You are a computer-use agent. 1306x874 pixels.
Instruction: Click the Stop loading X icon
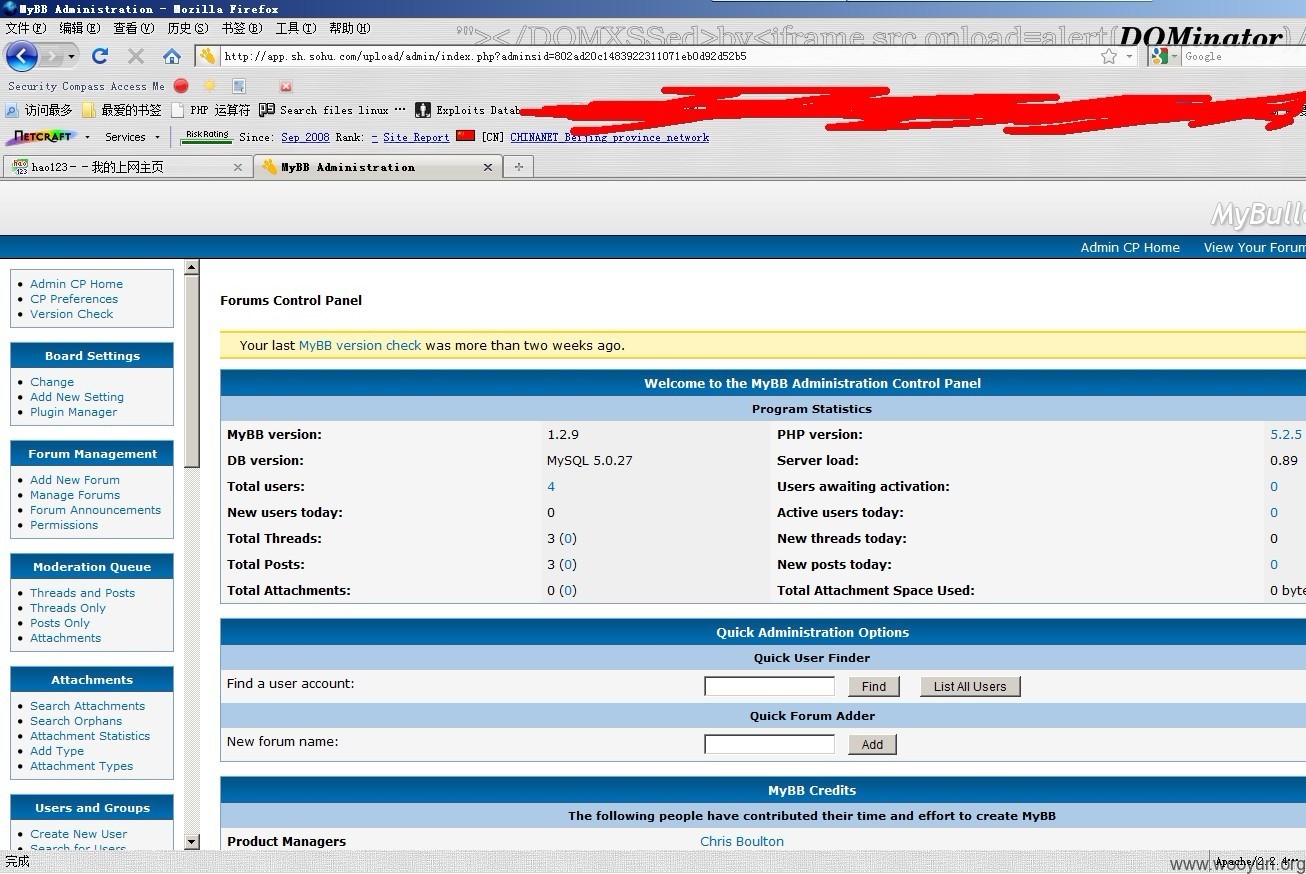pyautogui.click(x=136, y=56)
